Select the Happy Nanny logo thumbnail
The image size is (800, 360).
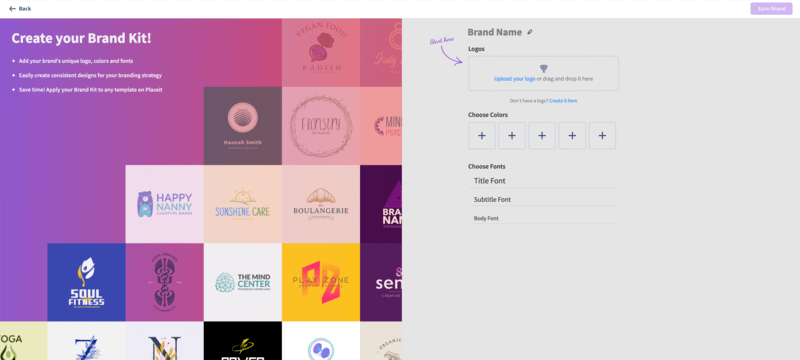[165, 204]
